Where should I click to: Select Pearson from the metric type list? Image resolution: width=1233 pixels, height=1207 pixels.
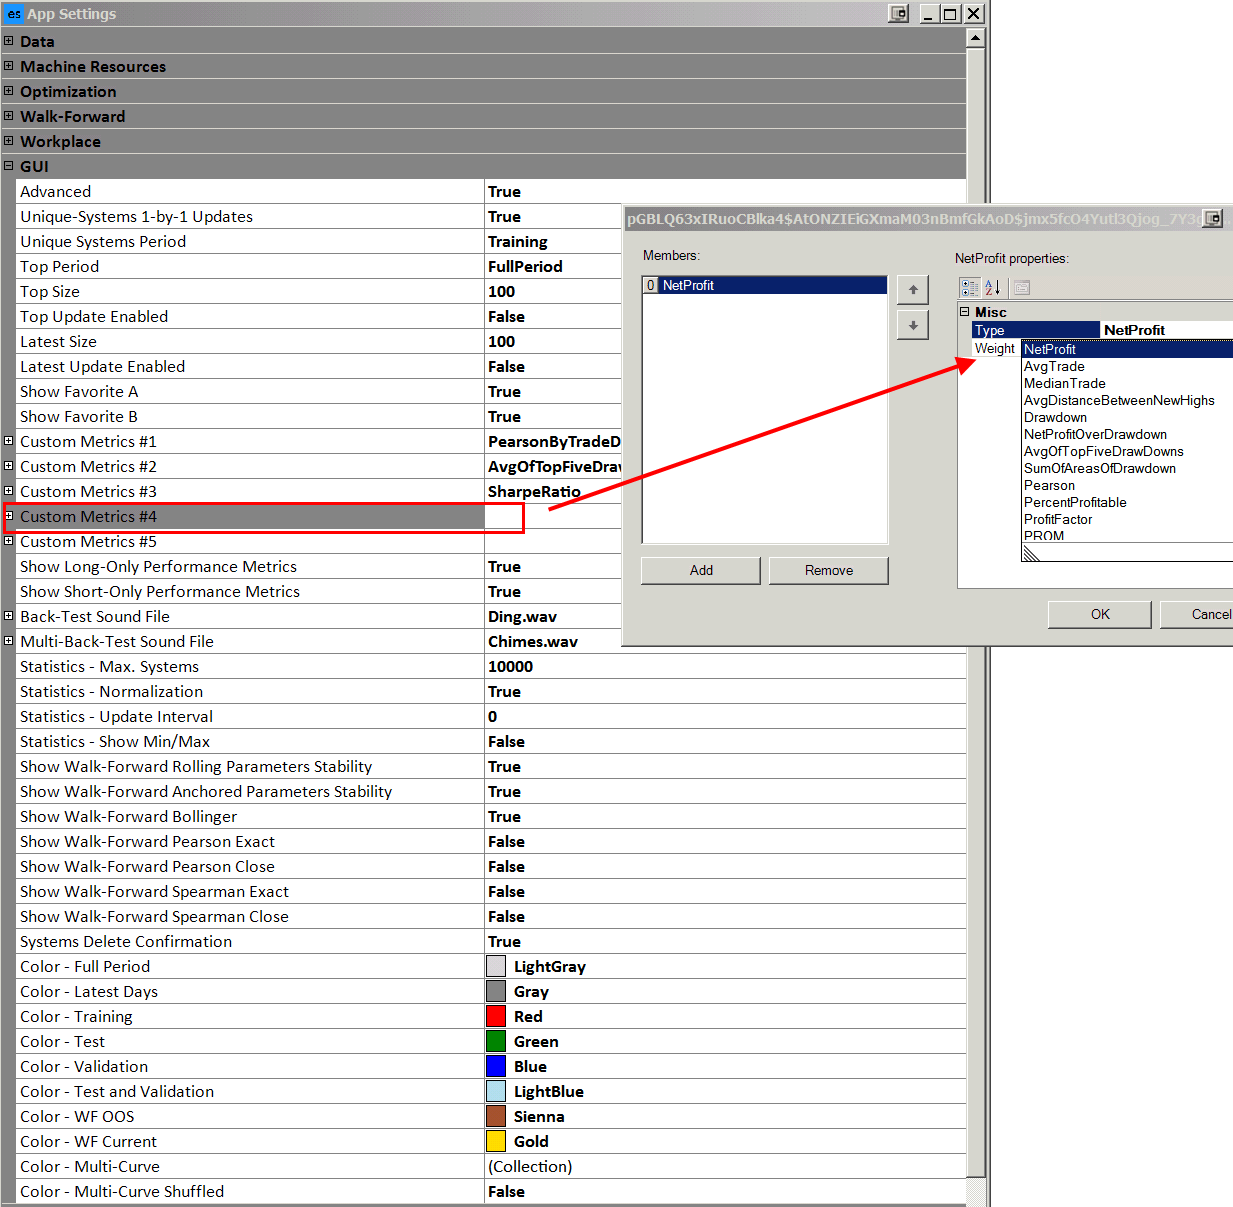1049,485
